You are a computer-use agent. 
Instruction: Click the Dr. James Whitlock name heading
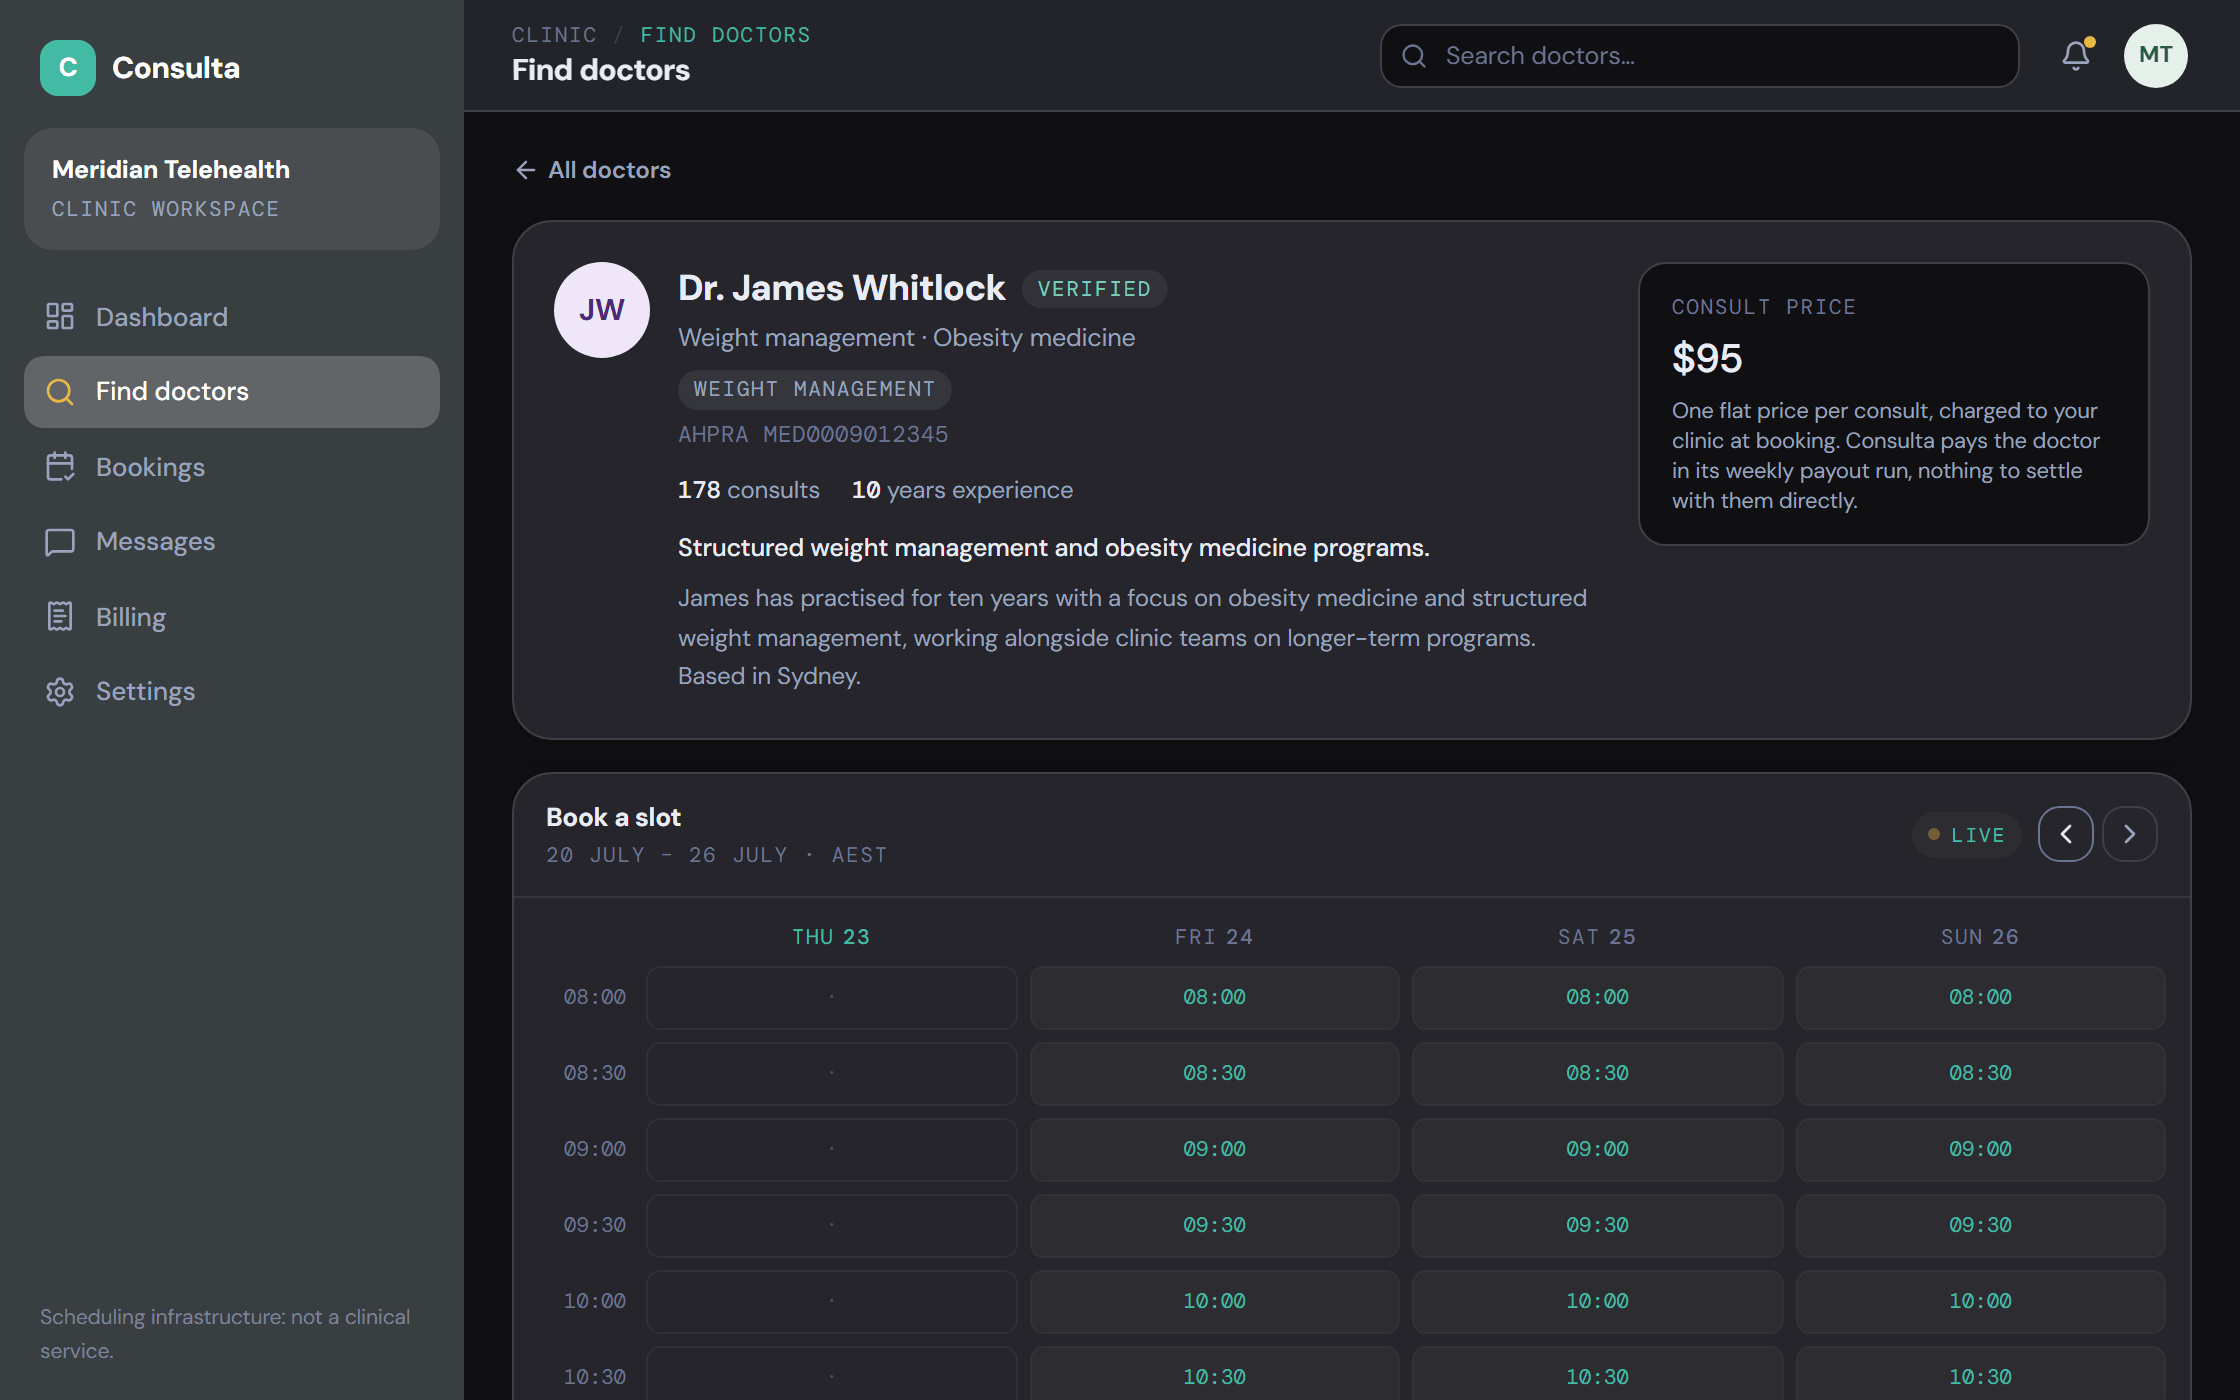[841, 288]
